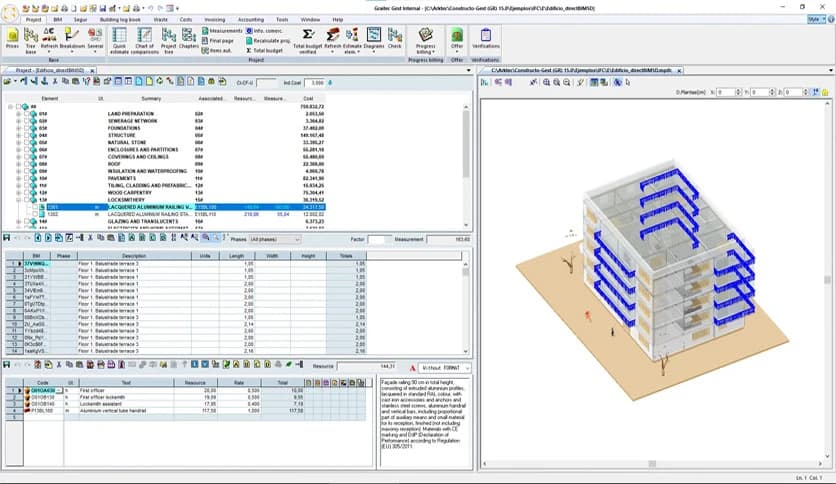Open the Phases dropdown
The height and width of the screenshot is (484, 836).
tap(275, 239)
